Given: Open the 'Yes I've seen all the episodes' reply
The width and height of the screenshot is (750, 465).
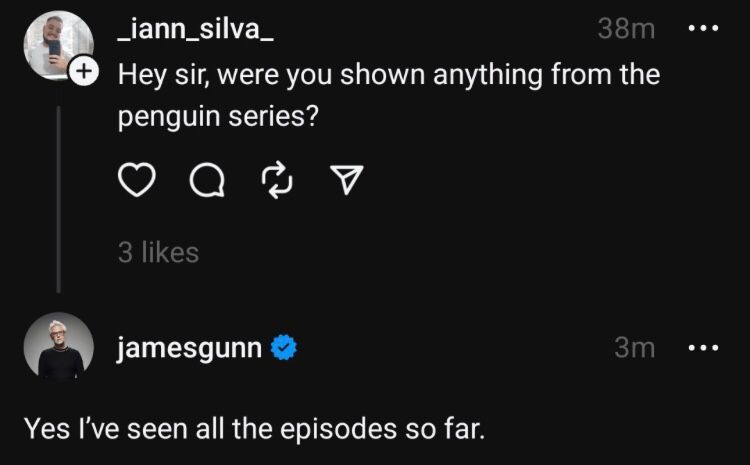Looking at the screenshot, I should [254, 429].
